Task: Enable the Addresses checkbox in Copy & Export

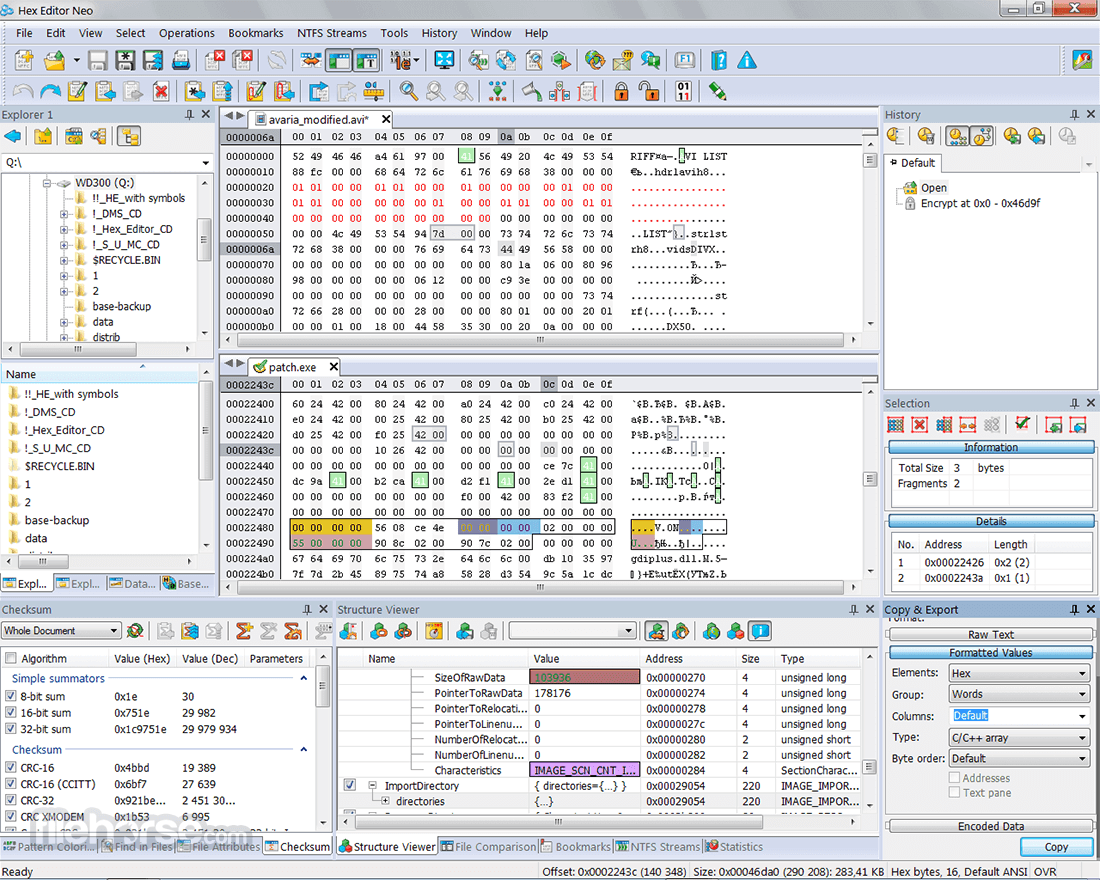Action: pyautogui.click(x=954, y=778)
